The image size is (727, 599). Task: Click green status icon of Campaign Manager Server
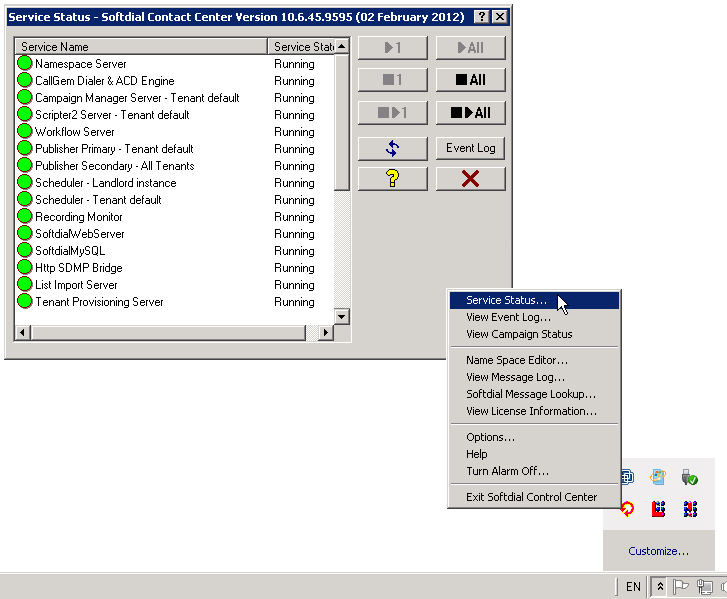pos(25,97)
